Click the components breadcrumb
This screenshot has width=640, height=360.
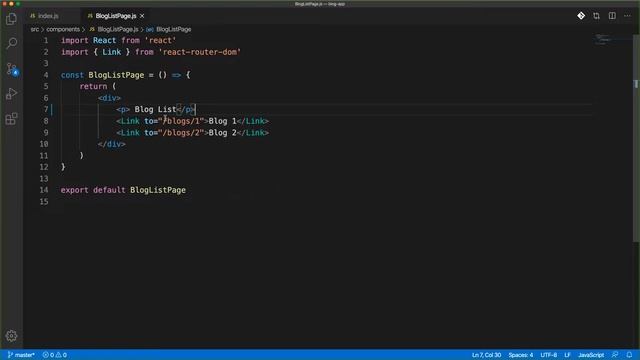click(63, 29)
